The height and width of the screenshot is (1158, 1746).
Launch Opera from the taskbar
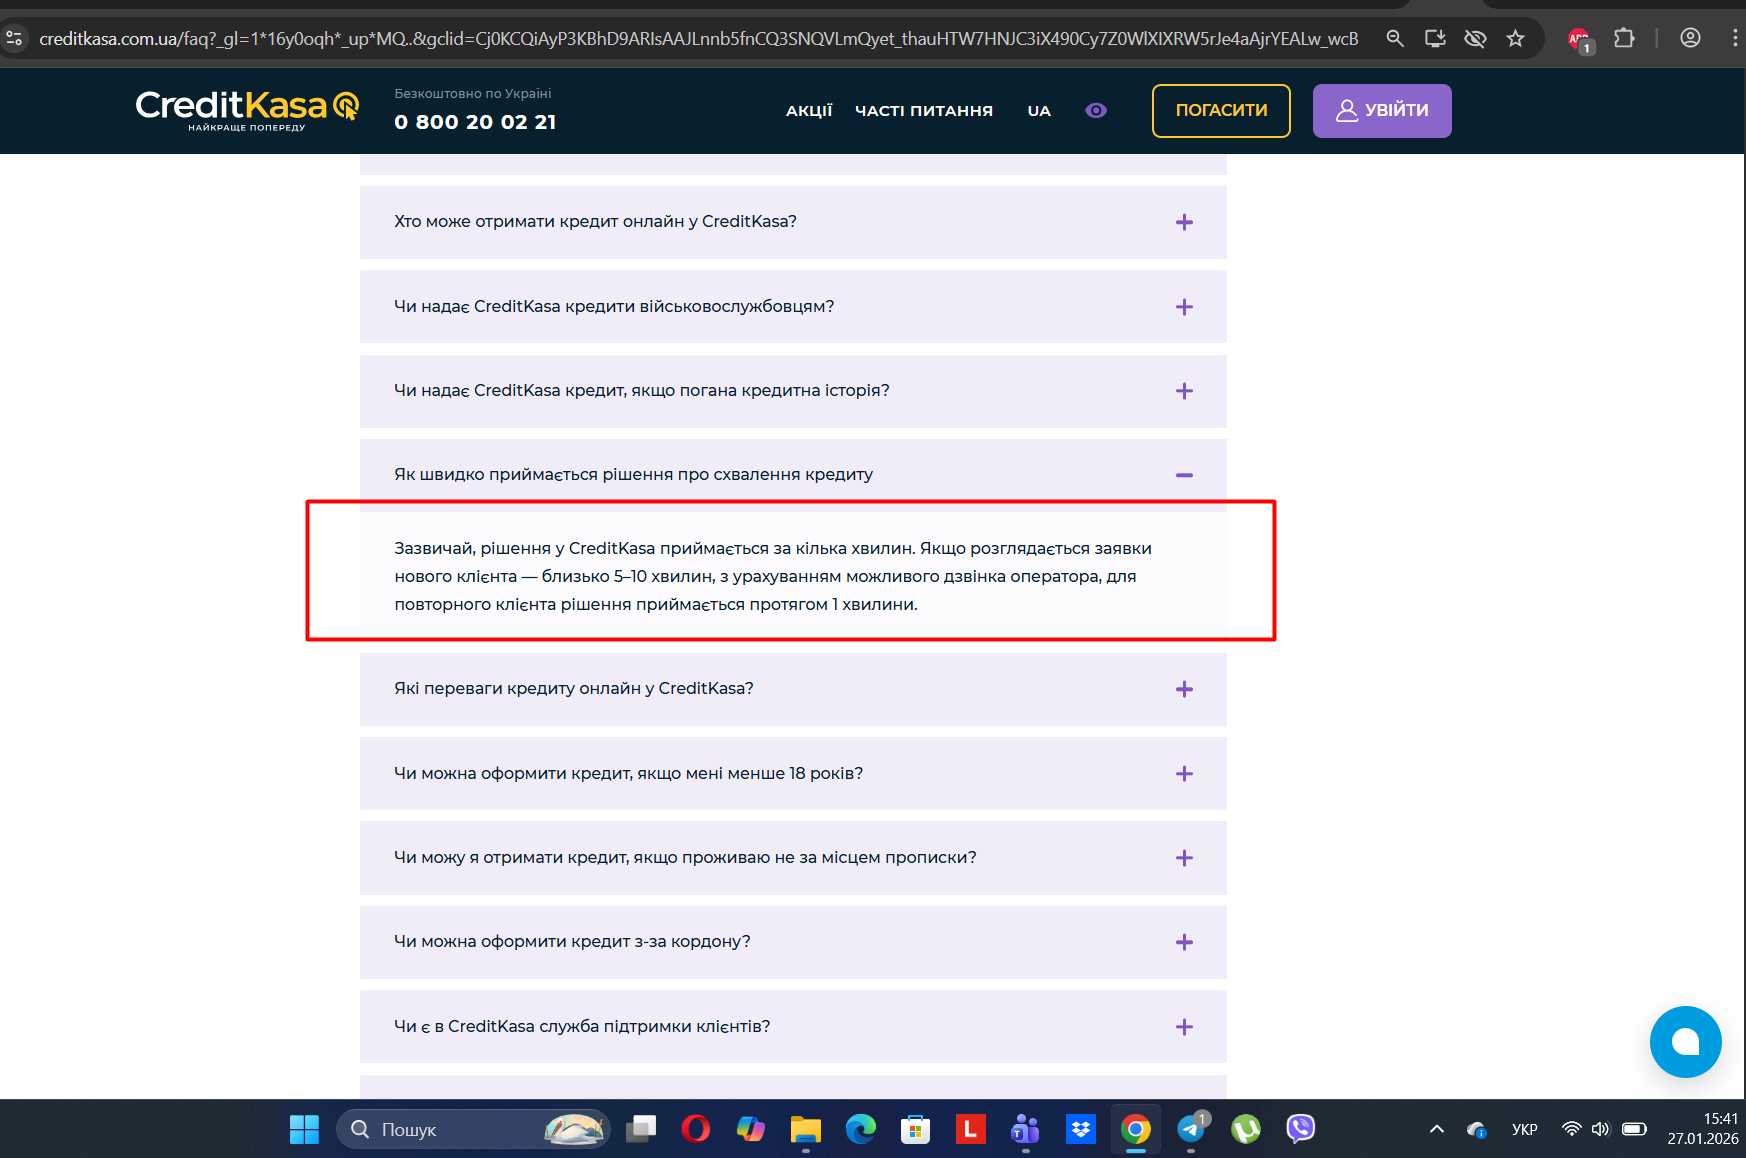pyautogui.click(x=696, y=1130)
